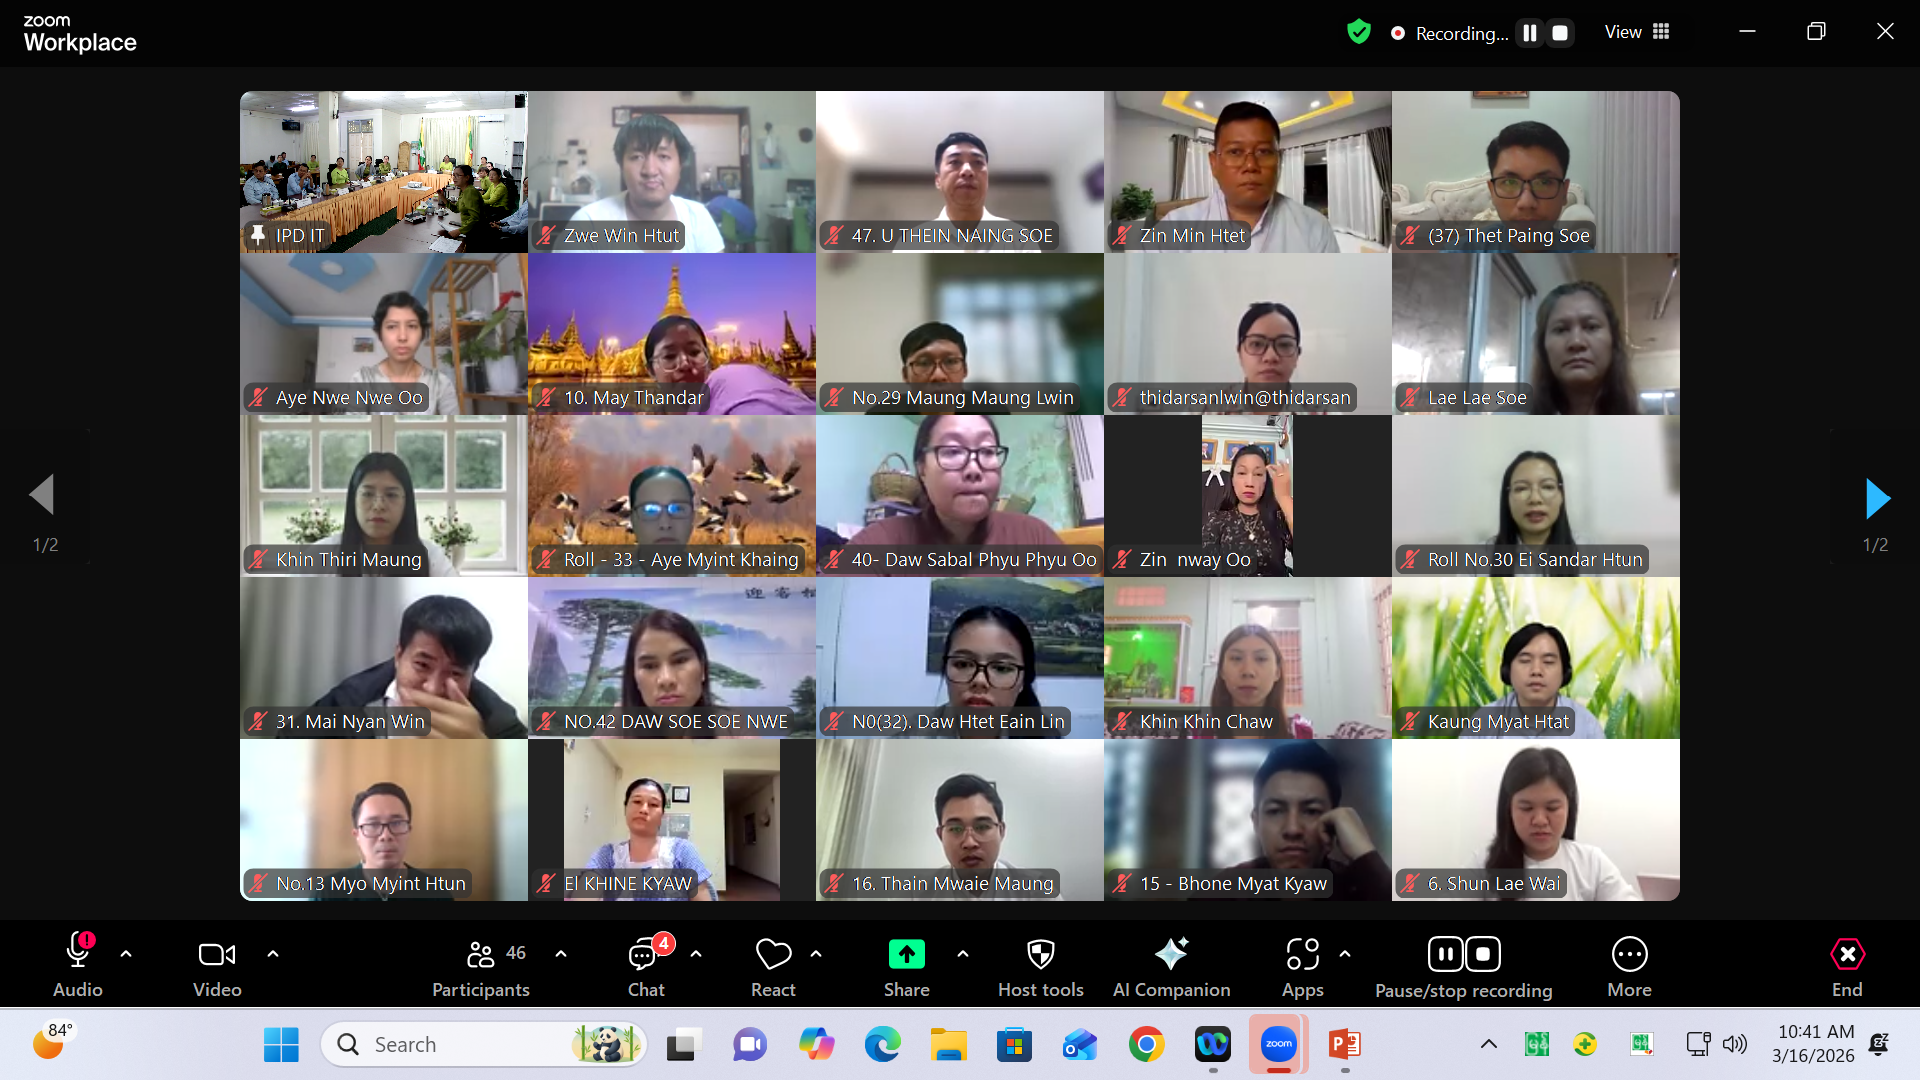
Task: Stop recording from bottom toolbar
Action: [1483, 954]
